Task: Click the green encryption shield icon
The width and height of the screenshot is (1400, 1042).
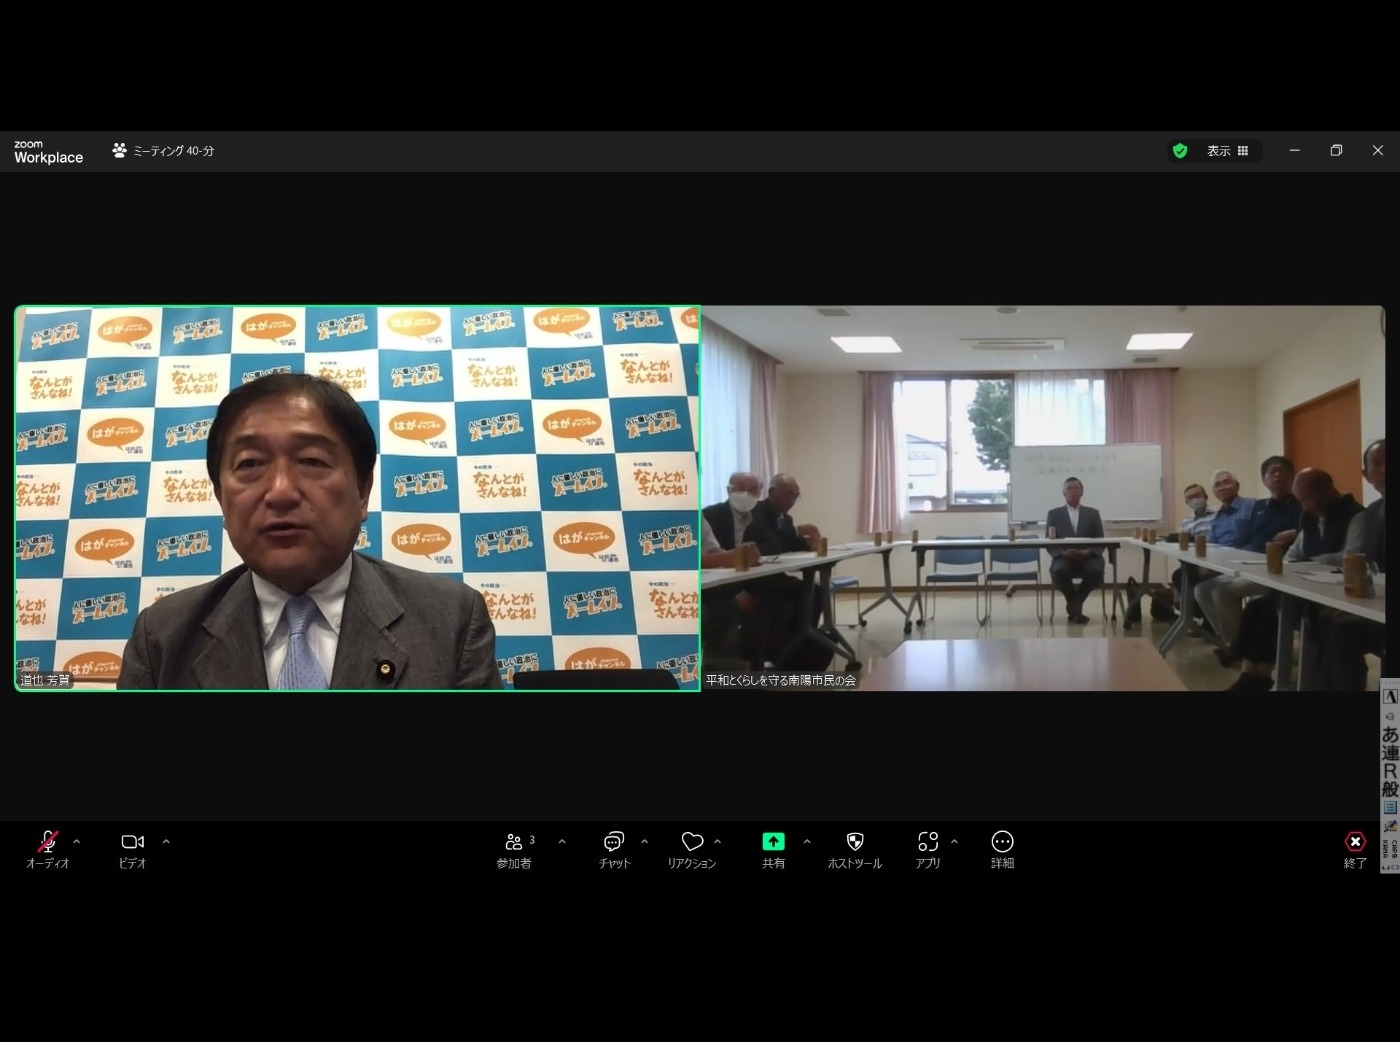Action: coord(1180,151)
